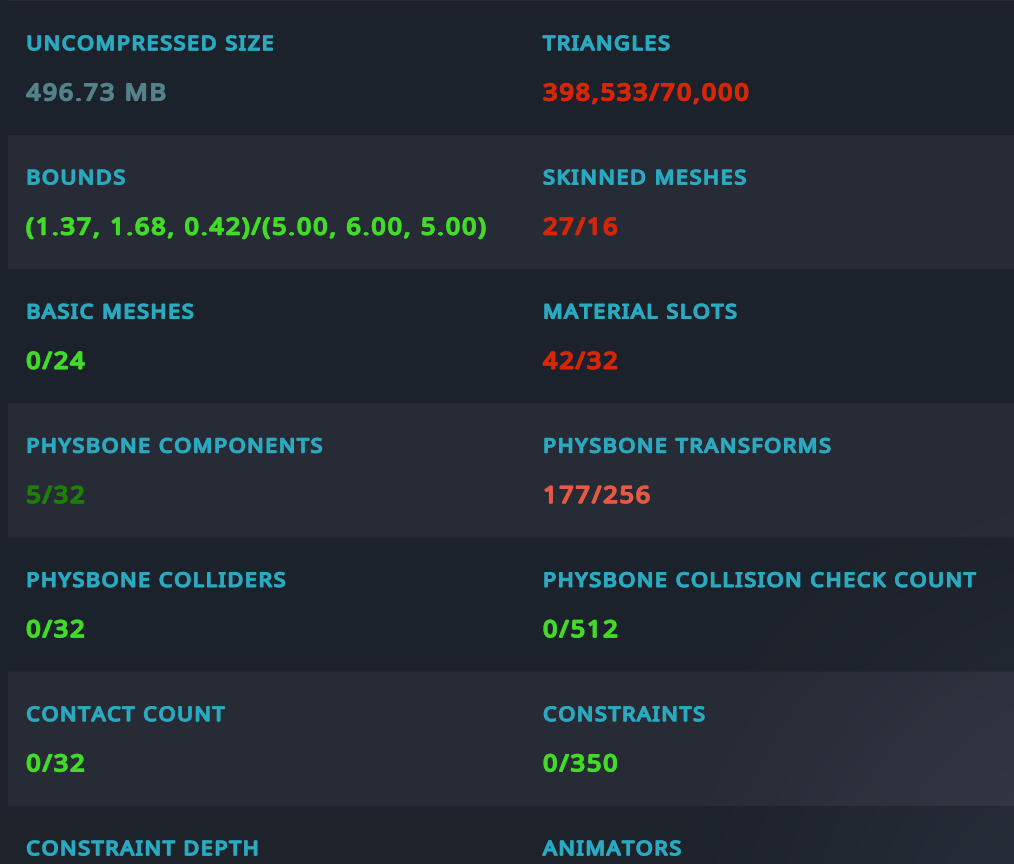Click the 398,533/70,000 triangles value
1014x864 pixels.
(x=645, y=92)
